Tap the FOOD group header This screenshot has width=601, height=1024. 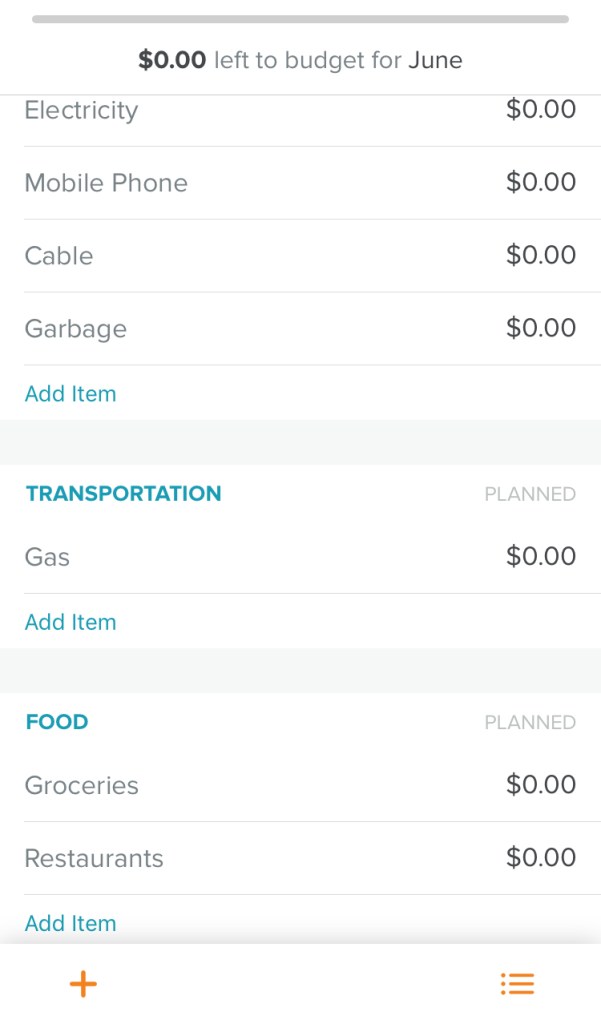click(x=57, y=722)
